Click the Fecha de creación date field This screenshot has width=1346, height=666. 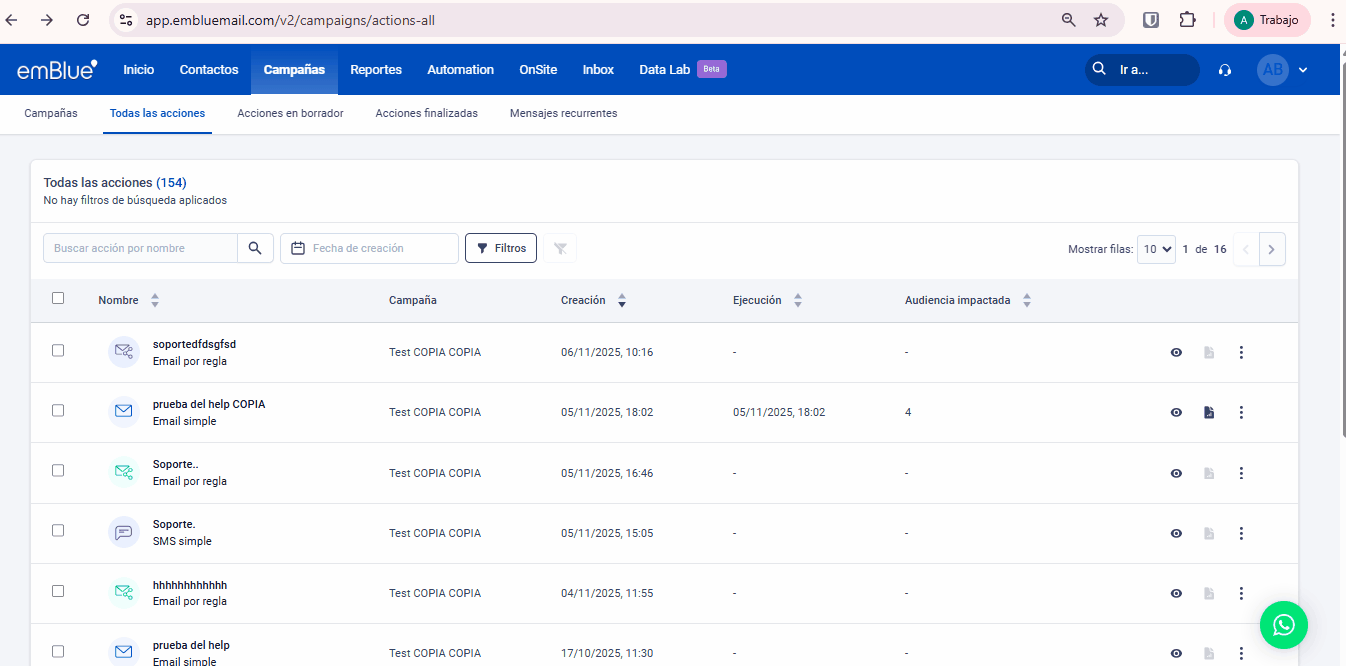(x=369, y=248)
